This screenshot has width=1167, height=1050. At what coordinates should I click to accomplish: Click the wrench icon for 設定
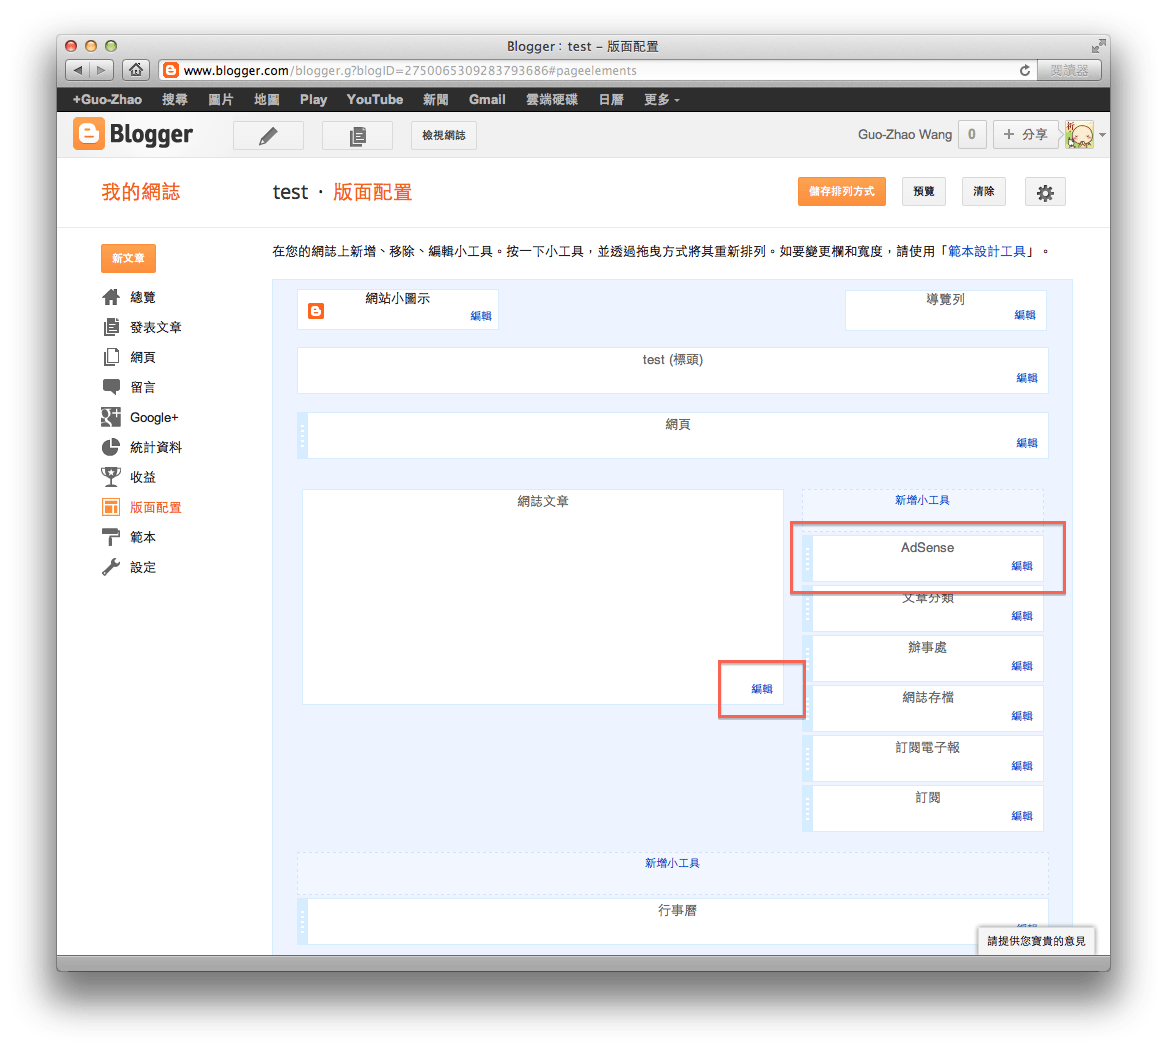click(x=110, y=567)
